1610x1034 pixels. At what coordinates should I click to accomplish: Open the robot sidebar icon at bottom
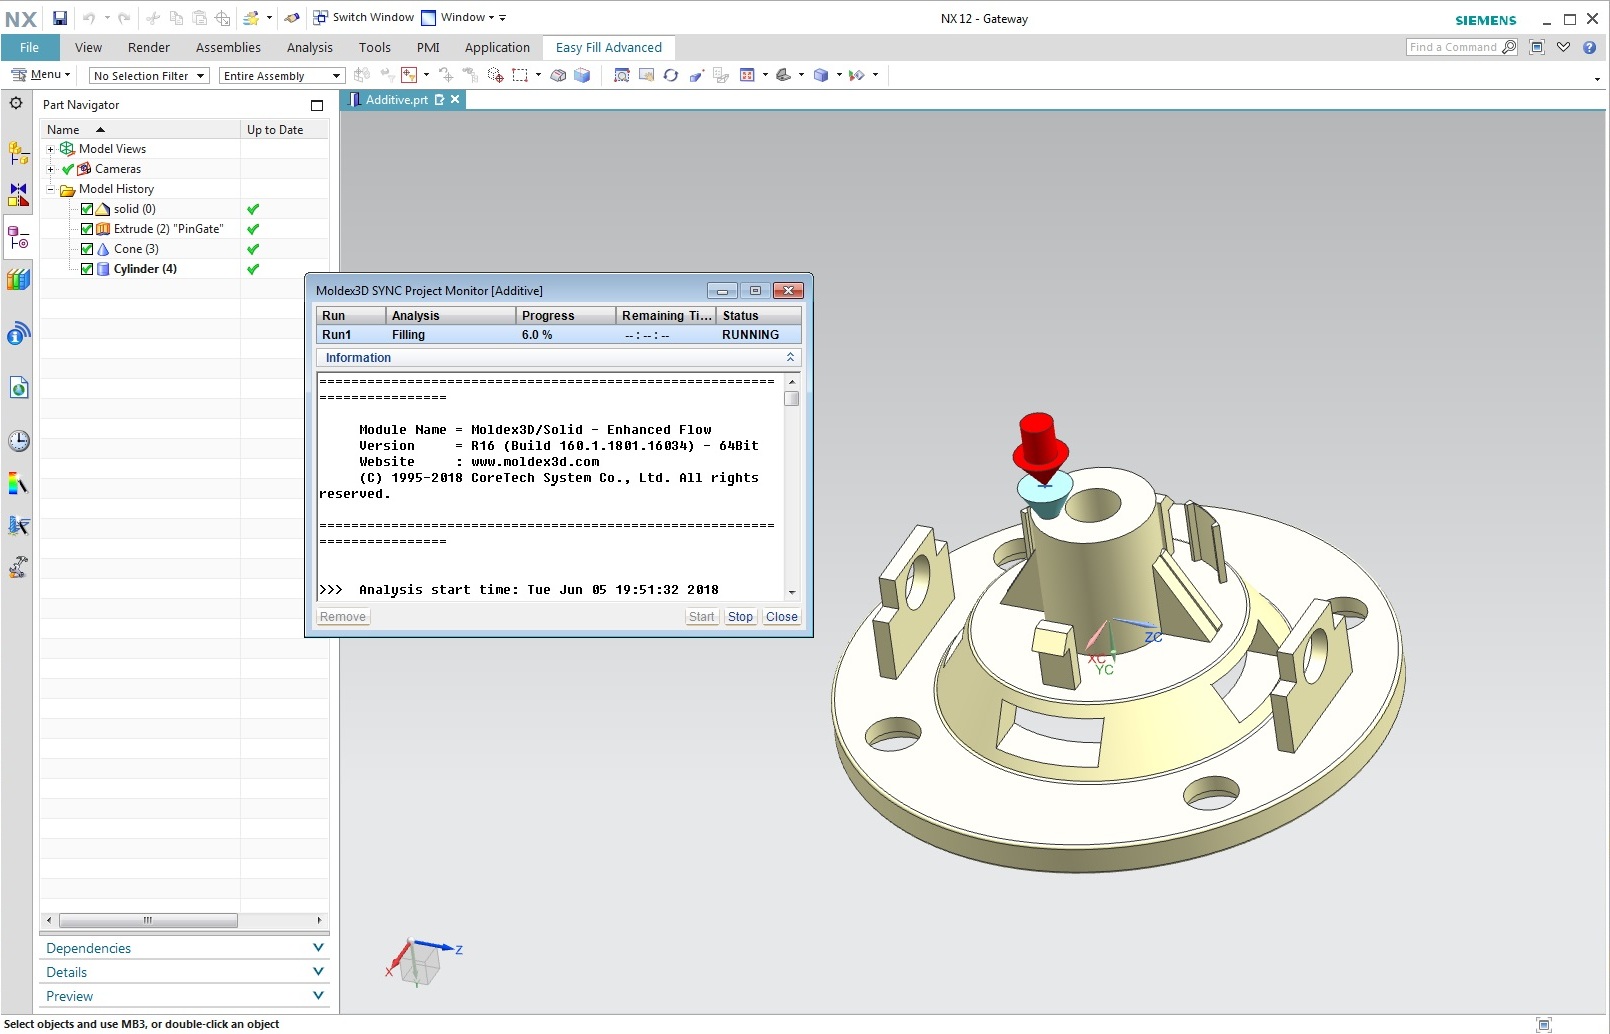pyautogui.click(x=18, y=567)
